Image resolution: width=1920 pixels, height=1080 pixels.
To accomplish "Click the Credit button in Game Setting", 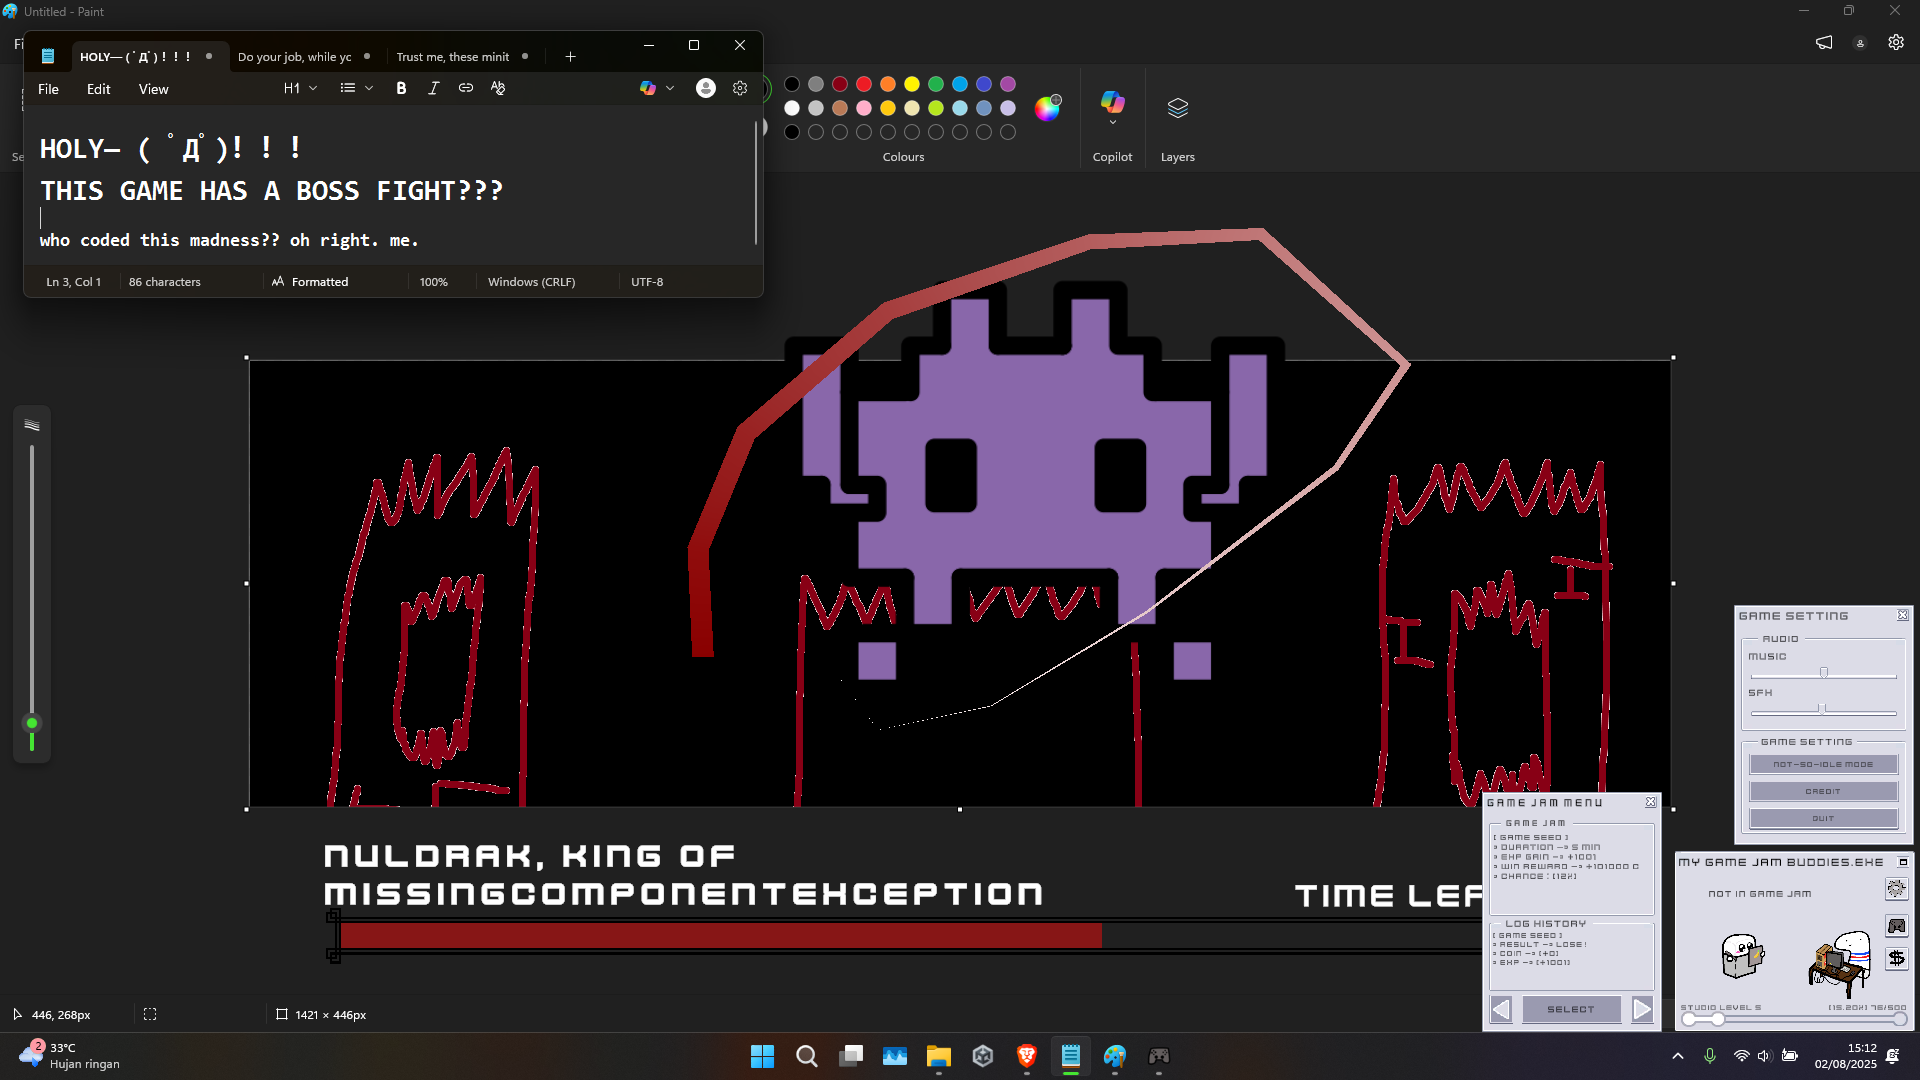I will [1823, 791].
